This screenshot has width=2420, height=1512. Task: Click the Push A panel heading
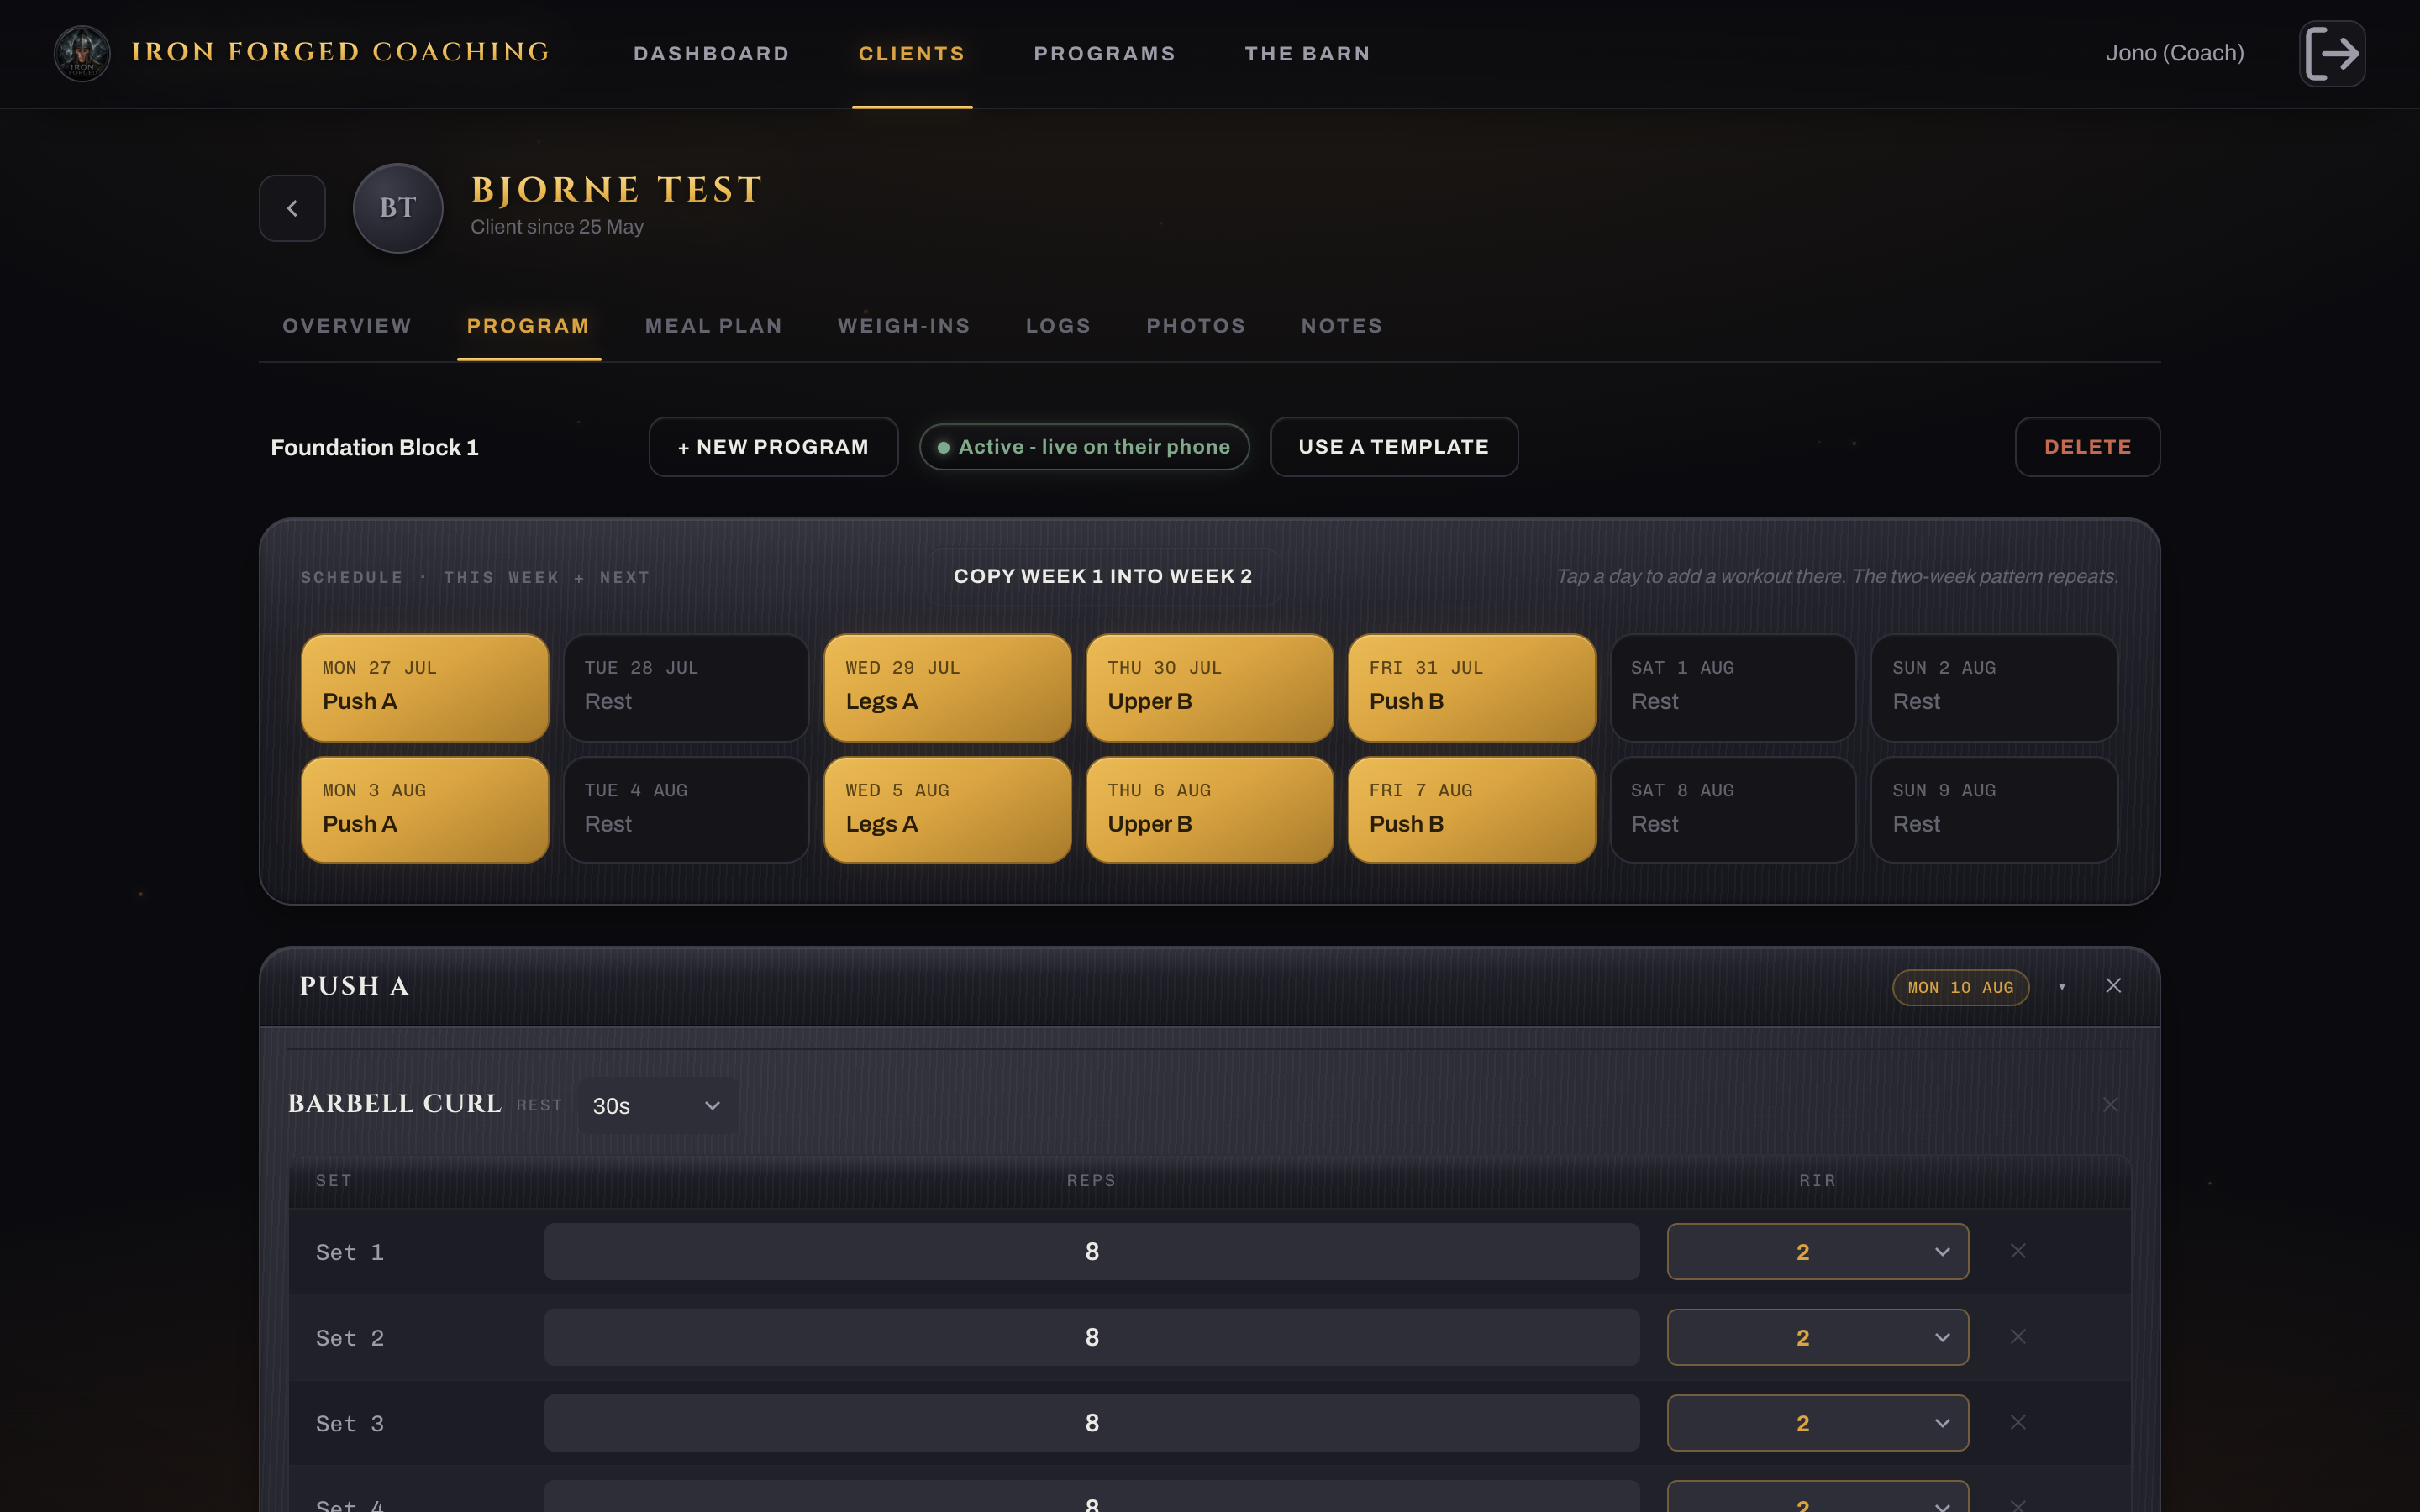(x=354, y=986)
